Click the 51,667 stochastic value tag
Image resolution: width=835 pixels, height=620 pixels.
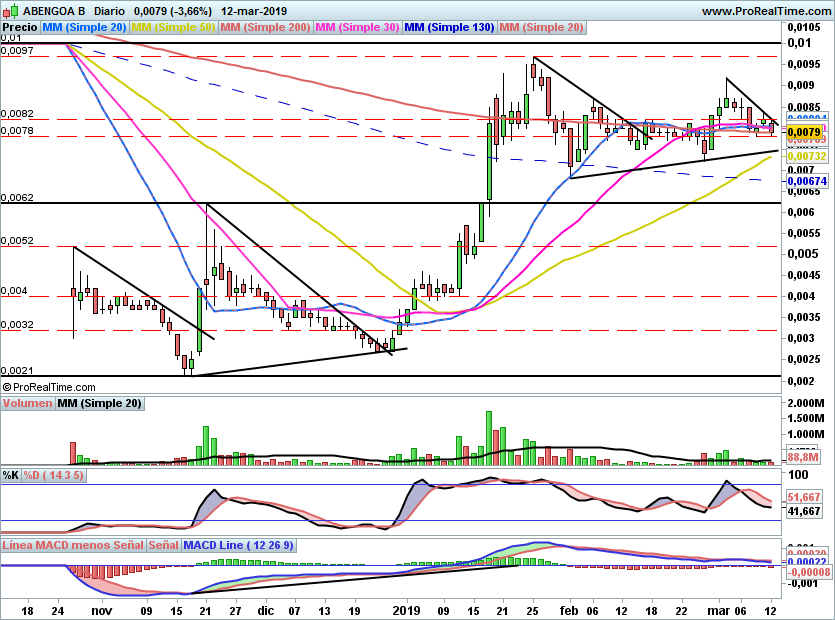(x=804, y=497)
